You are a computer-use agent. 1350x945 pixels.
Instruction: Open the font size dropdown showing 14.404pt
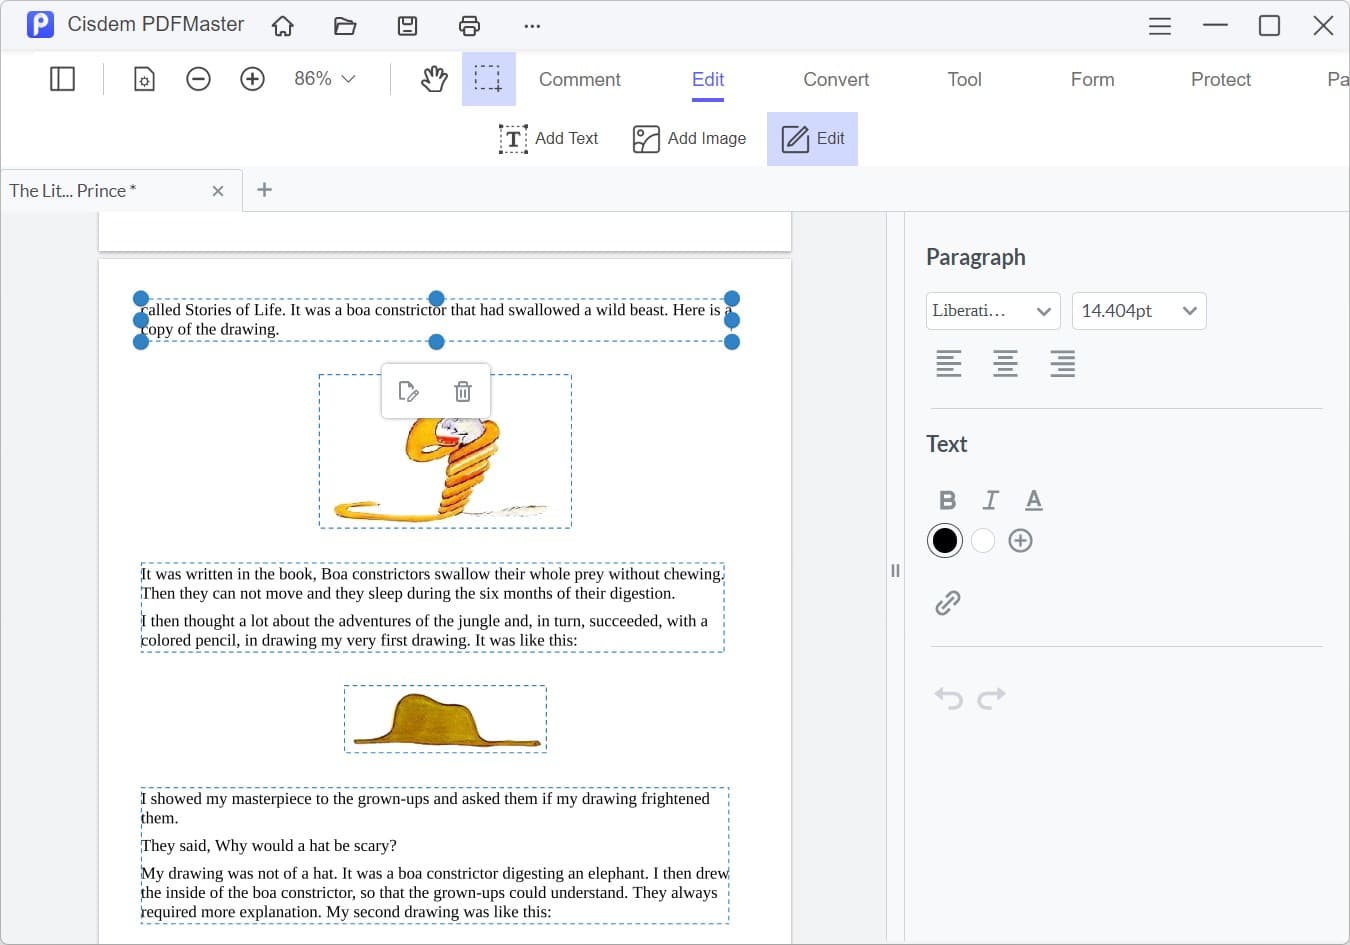point(1139,311)
